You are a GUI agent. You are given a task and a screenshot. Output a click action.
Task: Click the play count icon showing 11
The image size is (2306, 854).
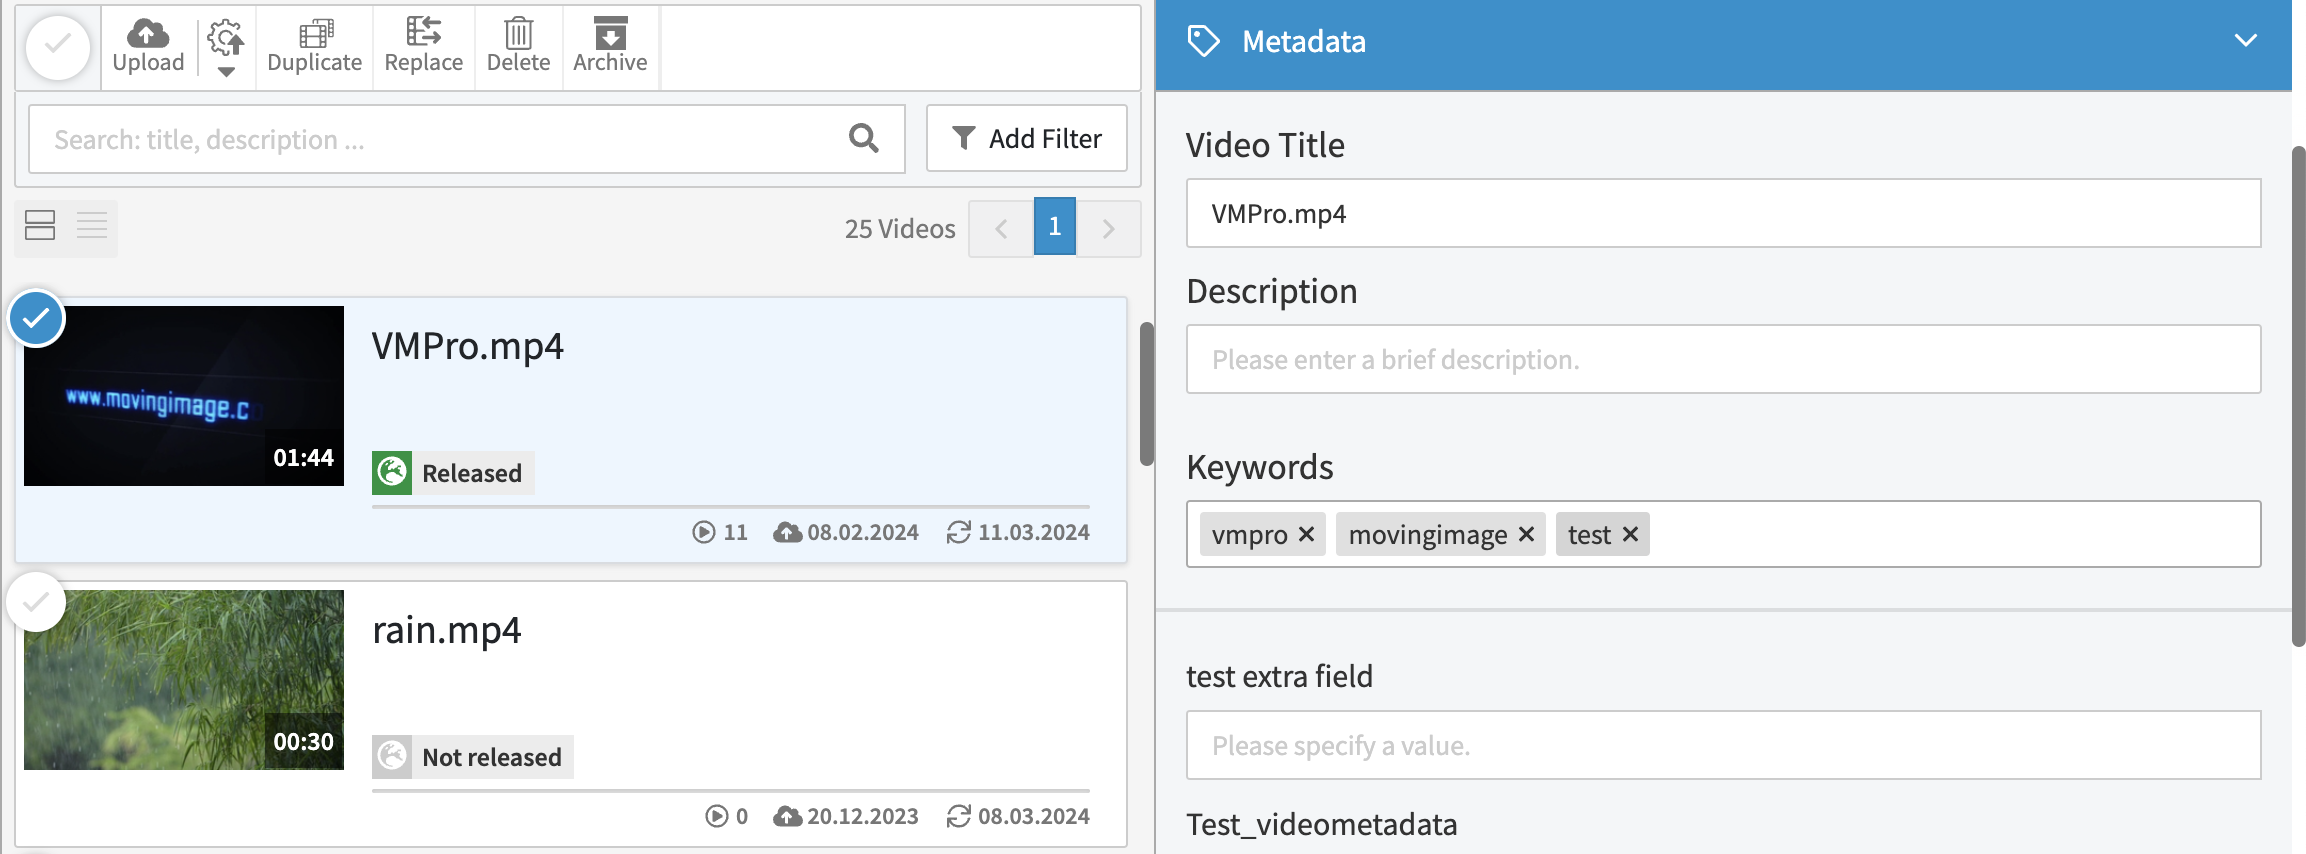pos(704,532)
